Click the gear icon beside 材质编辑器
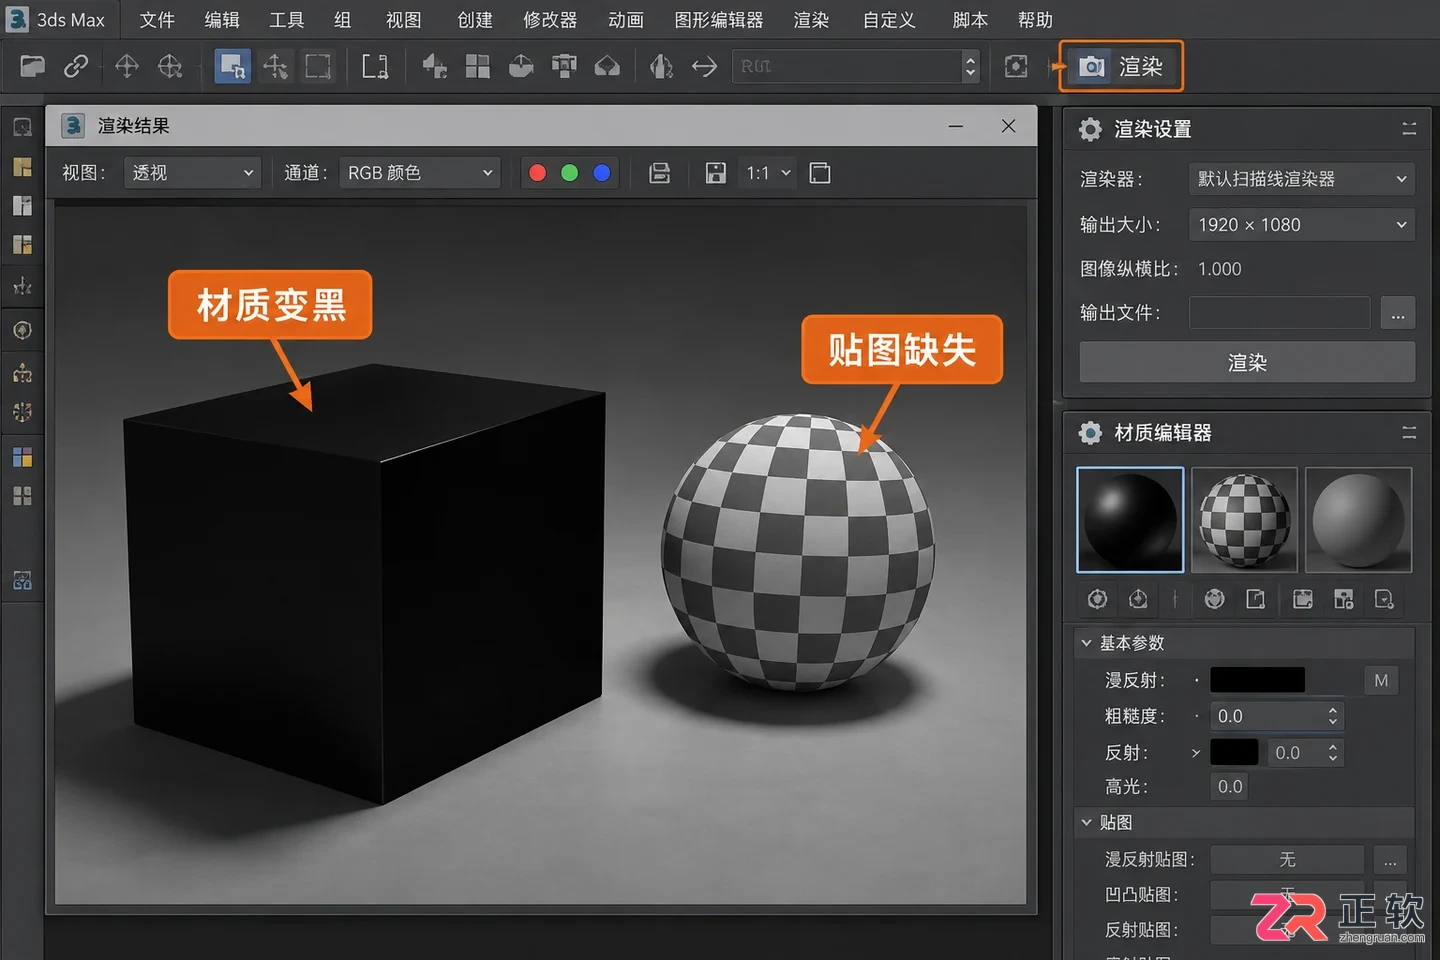 pyautogui.click(x=1090, y=433)
